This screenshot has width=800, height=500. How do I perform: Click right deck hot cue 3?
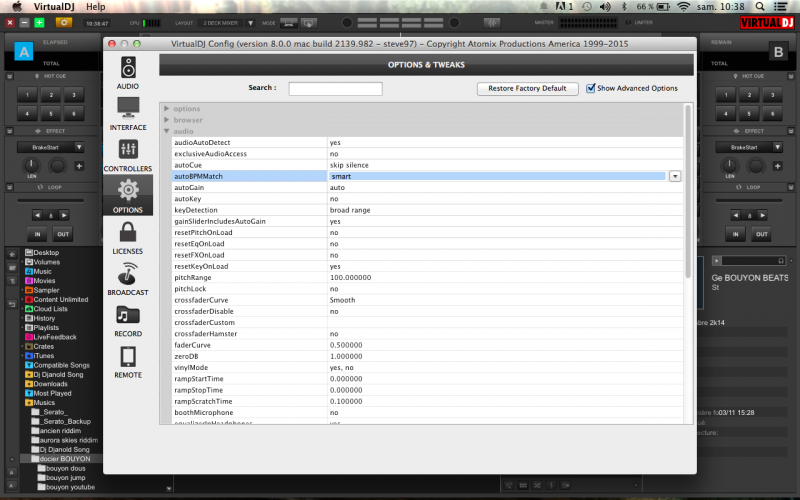coord(772,95)
